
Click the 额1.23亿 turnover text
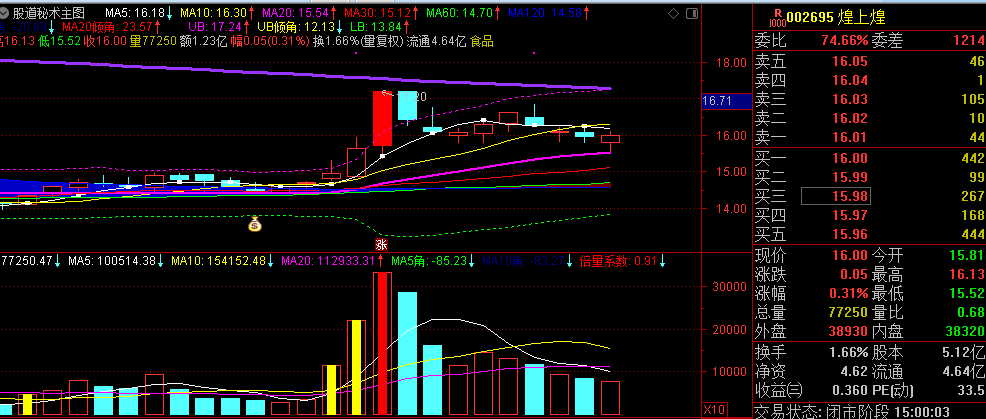click(203, 42)
